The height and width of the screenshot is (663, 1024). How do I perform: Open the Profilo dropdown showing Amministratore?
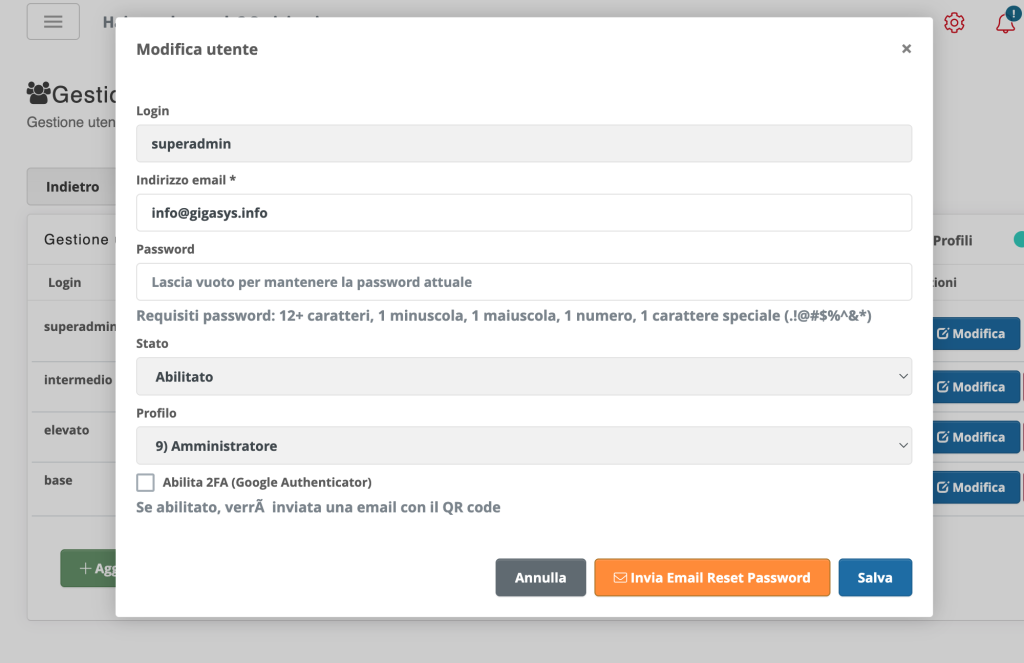pyautogui.click(x=524, y=444)
